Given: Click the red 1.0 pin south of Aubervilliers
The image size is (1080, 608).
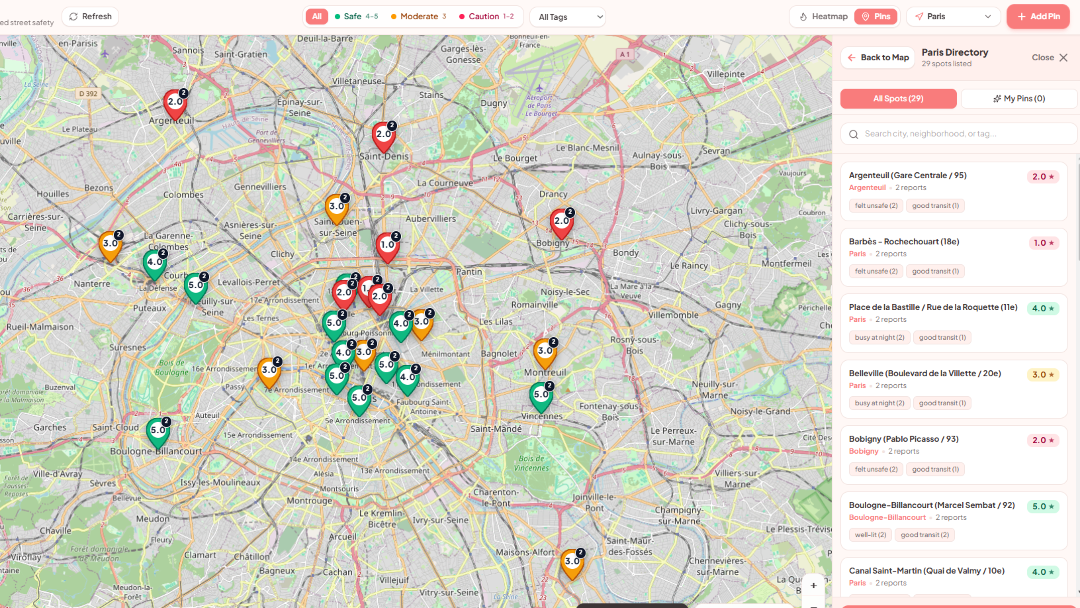Looking at the screenshot, I should coord(388,247).
